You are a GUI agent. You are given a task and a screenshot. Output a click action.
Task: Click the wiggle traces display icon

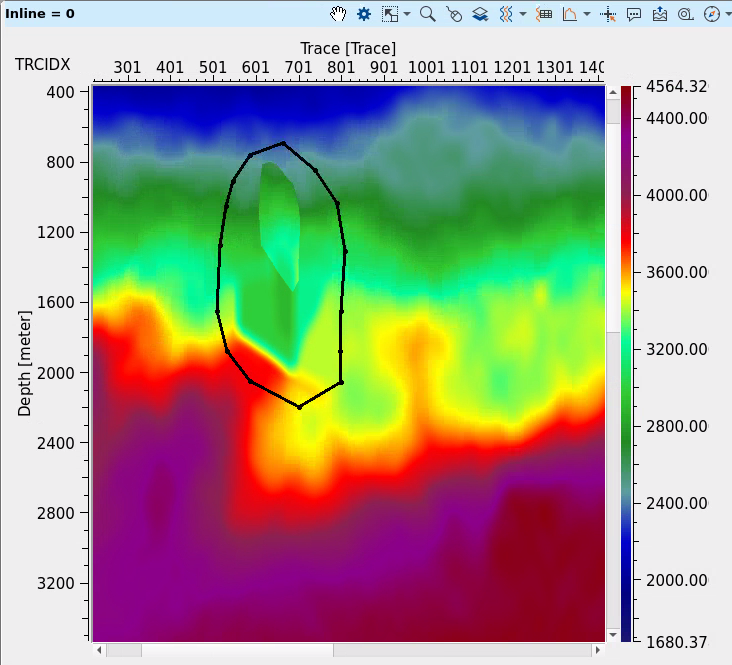click(x=507, y=14)
